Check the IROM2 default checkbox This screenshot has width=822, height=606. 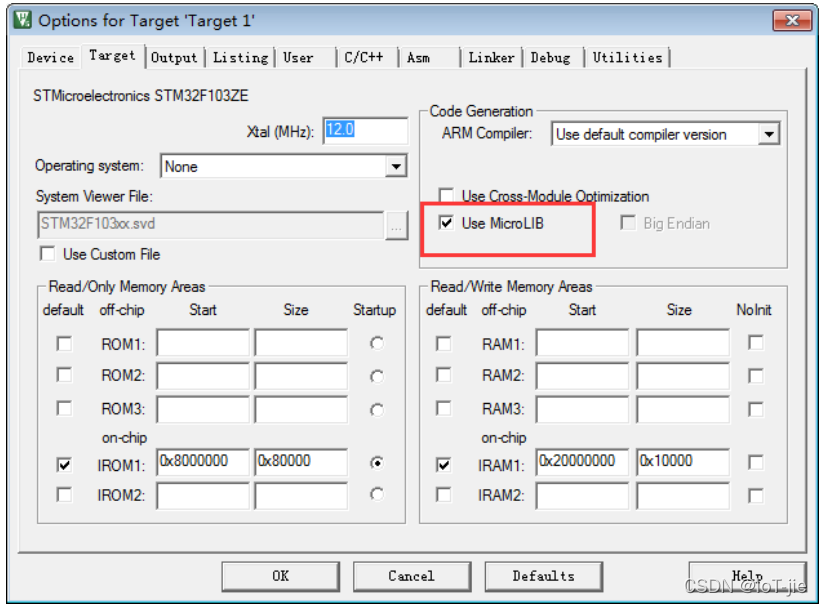(64, 495)
